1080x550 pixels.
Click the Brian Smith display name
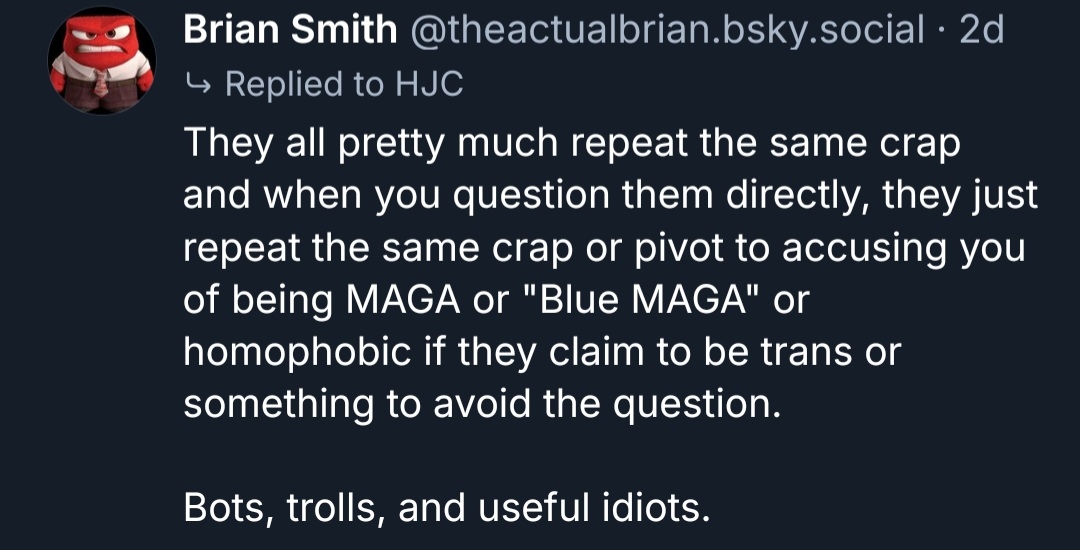click(290, 31)
